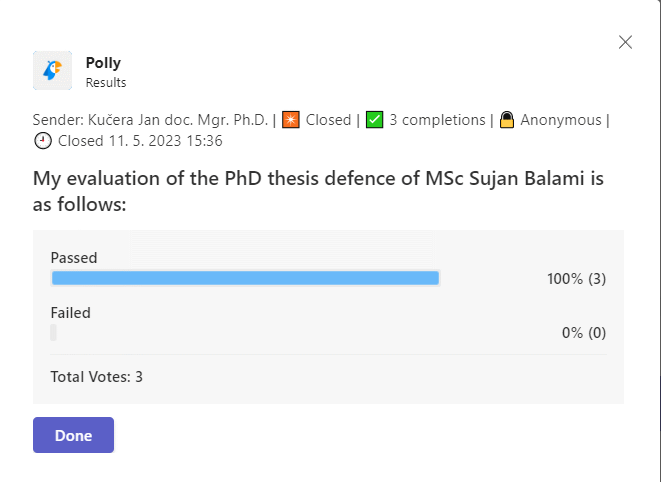Viewport: 661px width, 482px height.
Task: Click the Results subtitle under Polly
Action: click(x=105, y=82)
